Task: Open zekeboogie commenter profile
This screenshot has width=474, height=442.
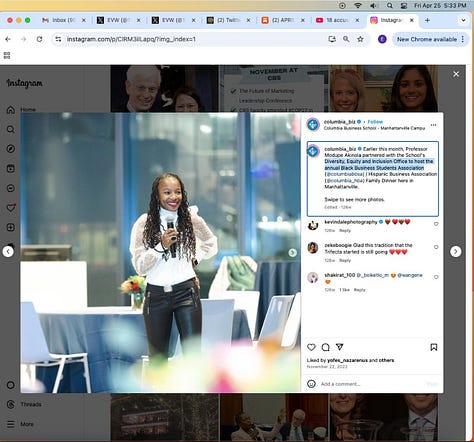Action: pyautogui.click(x=338, y=245)
